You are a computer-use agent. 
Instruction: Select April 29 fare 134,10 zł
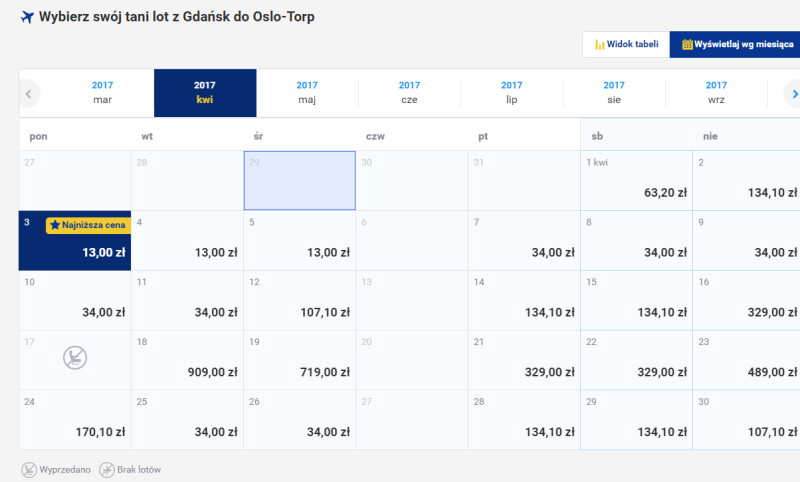click(x=636, y=420)
